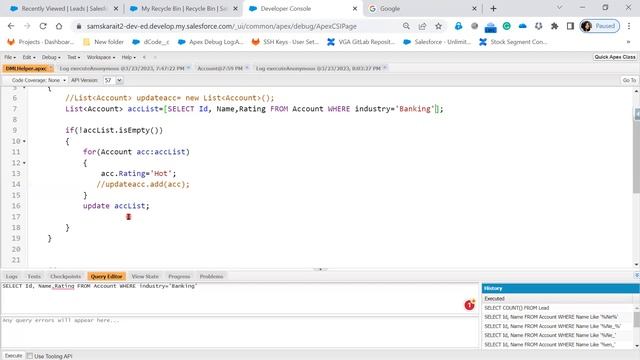The height and width of the screenshot is (360, 640).
Task: Switch to Tests panel tab
Action: pyautogui.click(x=34, y=276)
